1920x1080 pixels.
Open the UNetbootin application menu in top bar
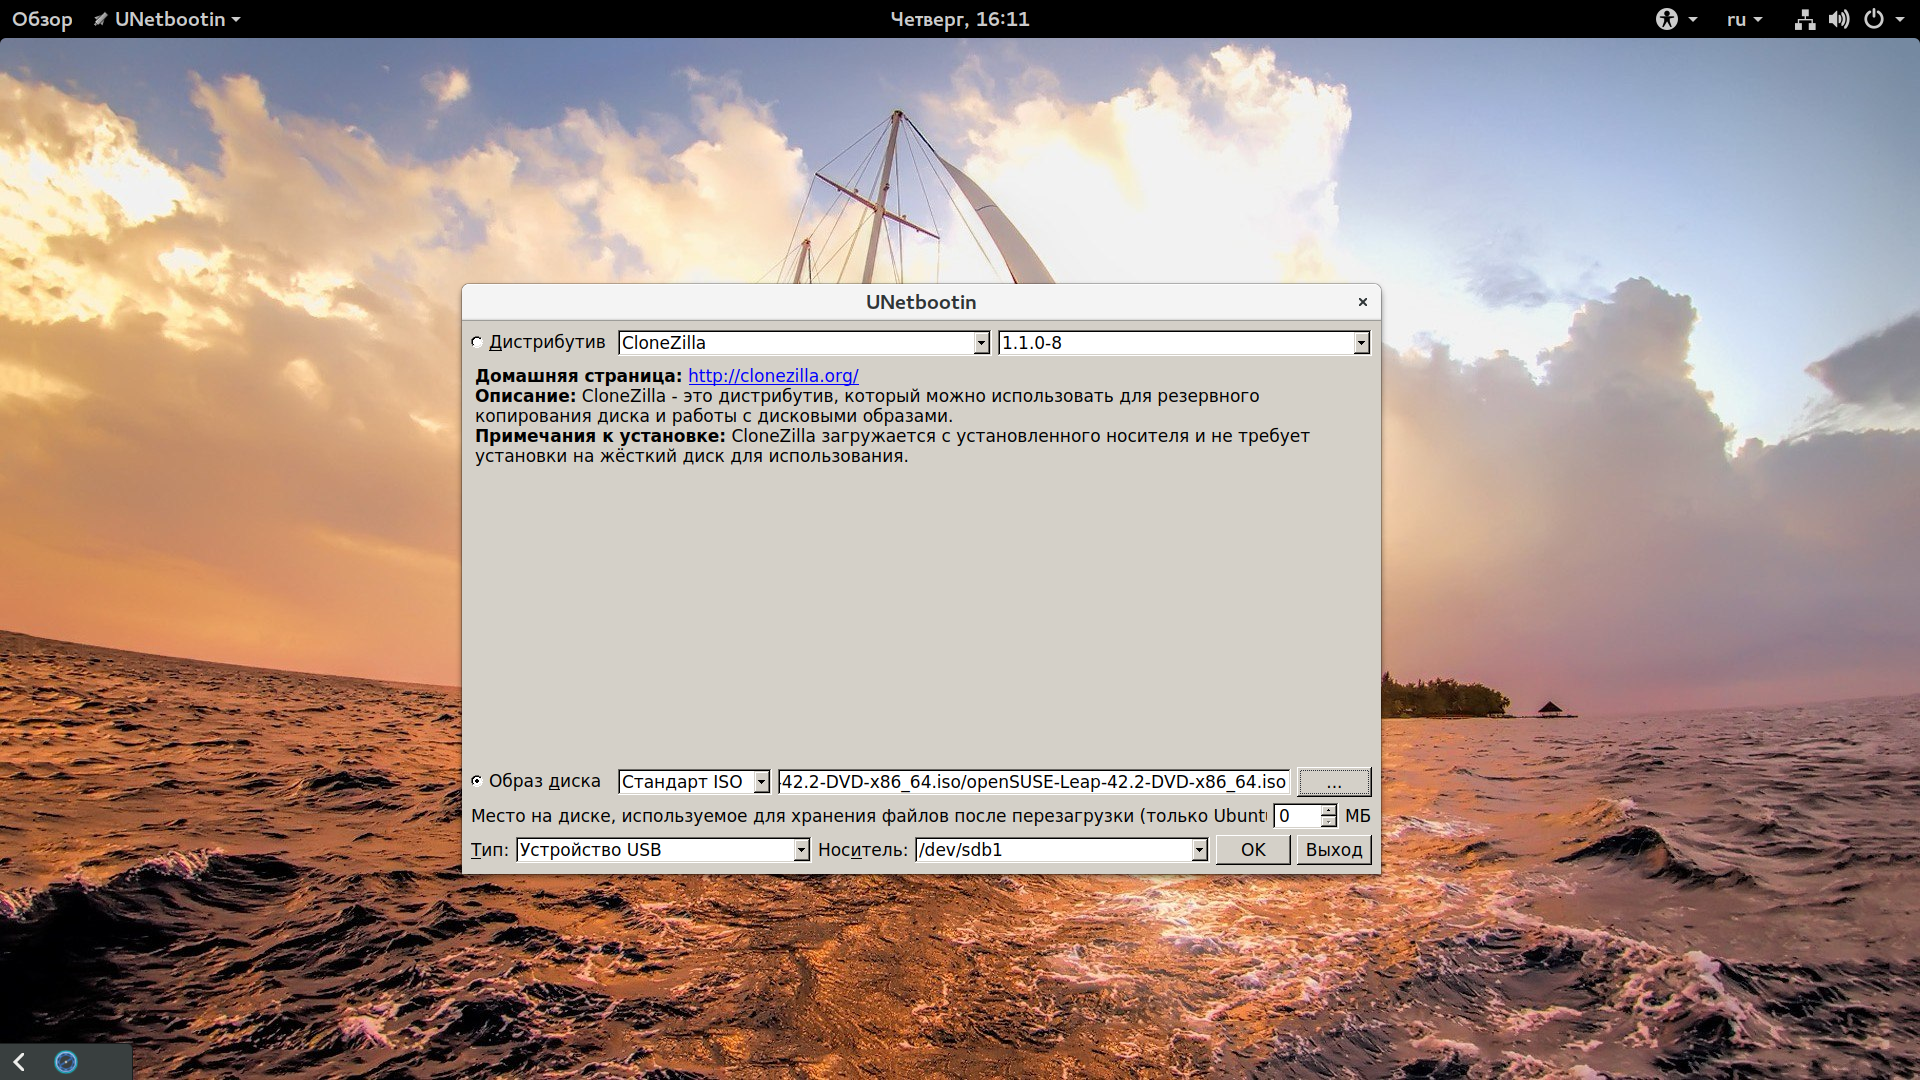click(167, 19)
